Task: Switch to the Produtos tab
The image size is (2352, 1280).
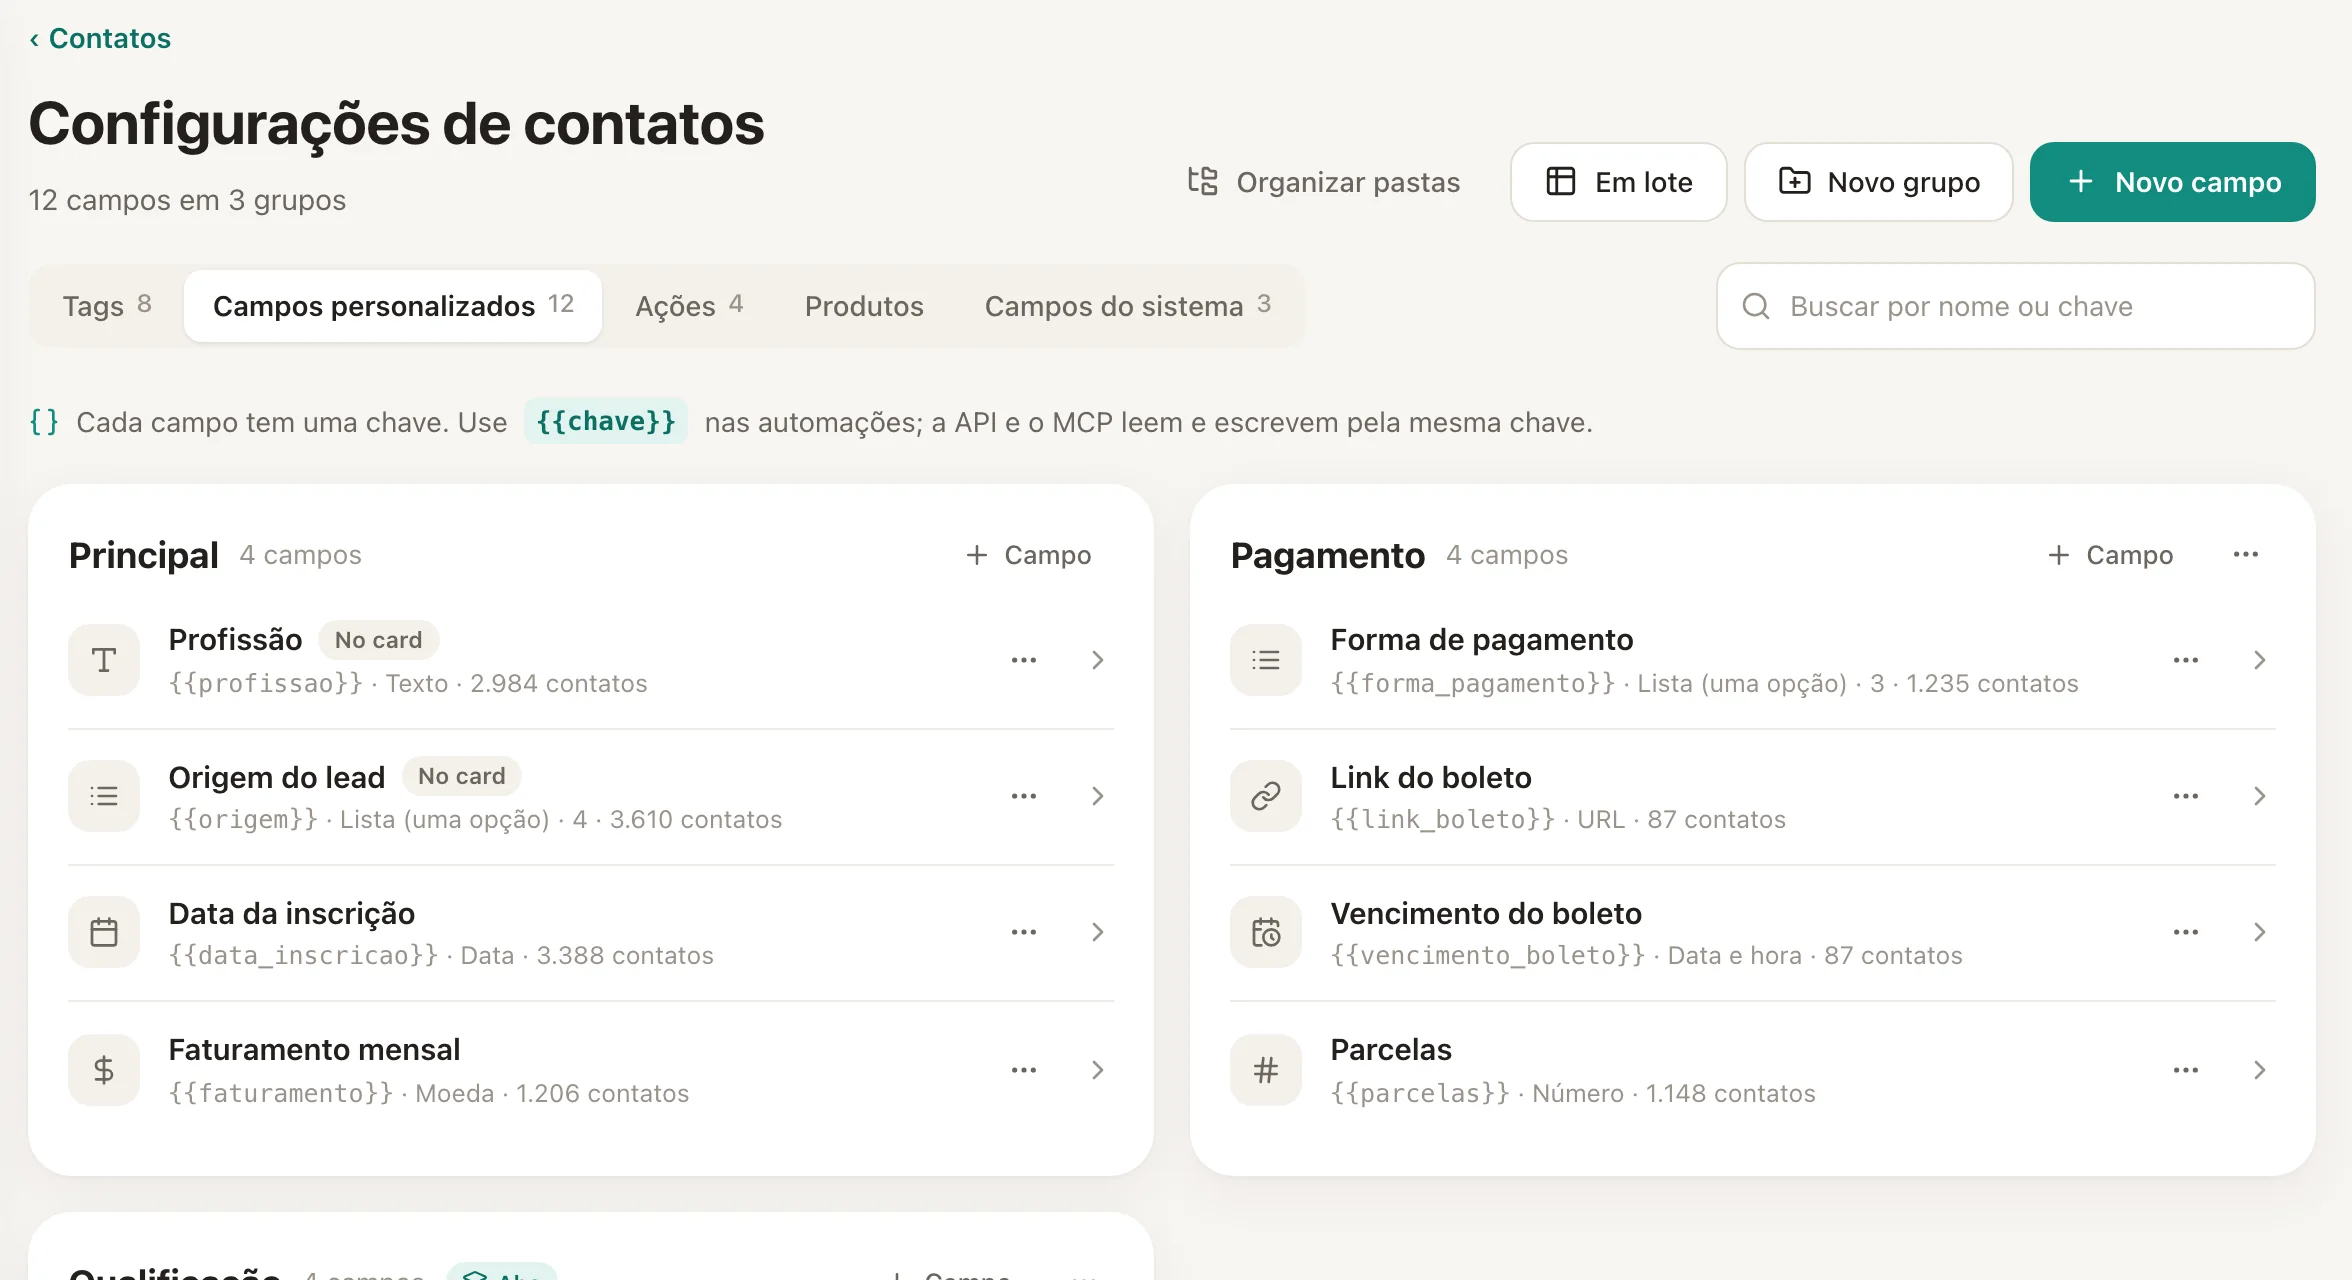Action: pos(864,306)
